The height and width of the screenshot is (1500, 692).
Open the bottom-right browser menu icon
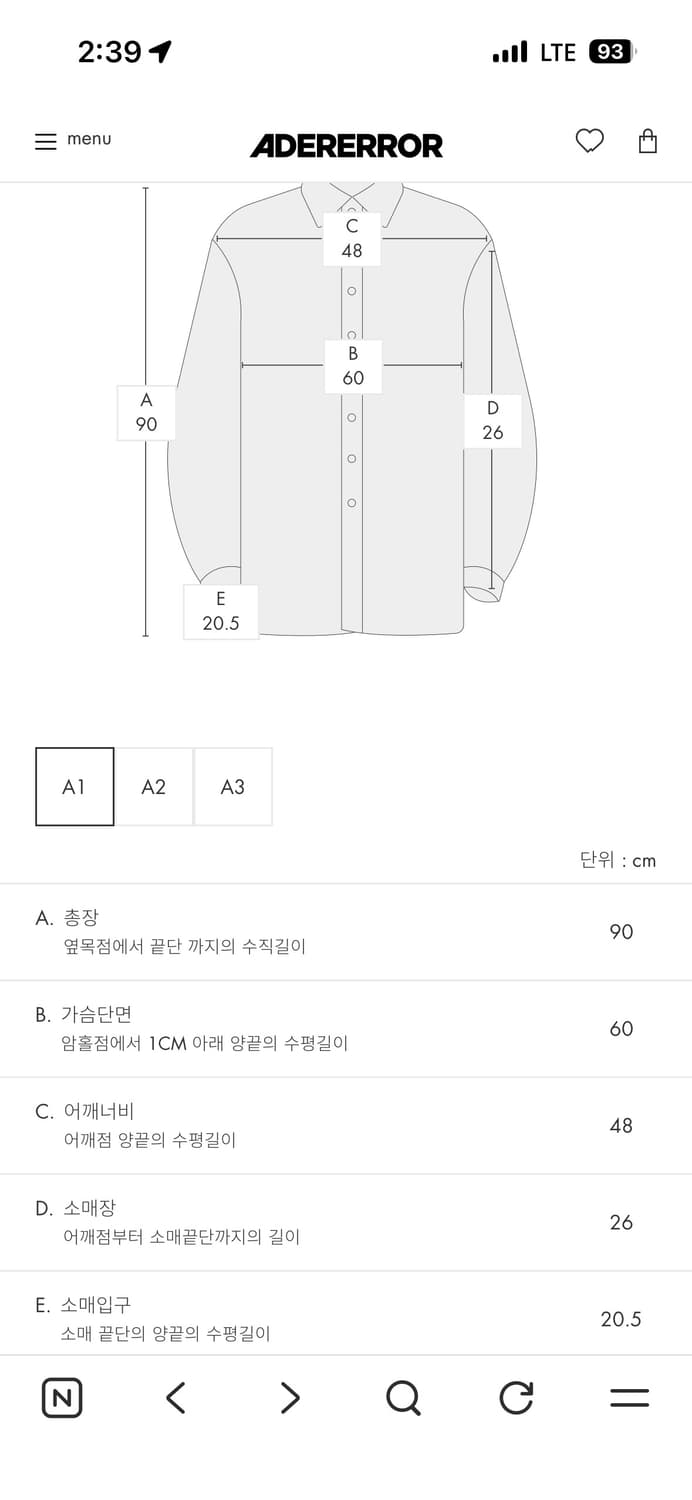point(630,1398)
